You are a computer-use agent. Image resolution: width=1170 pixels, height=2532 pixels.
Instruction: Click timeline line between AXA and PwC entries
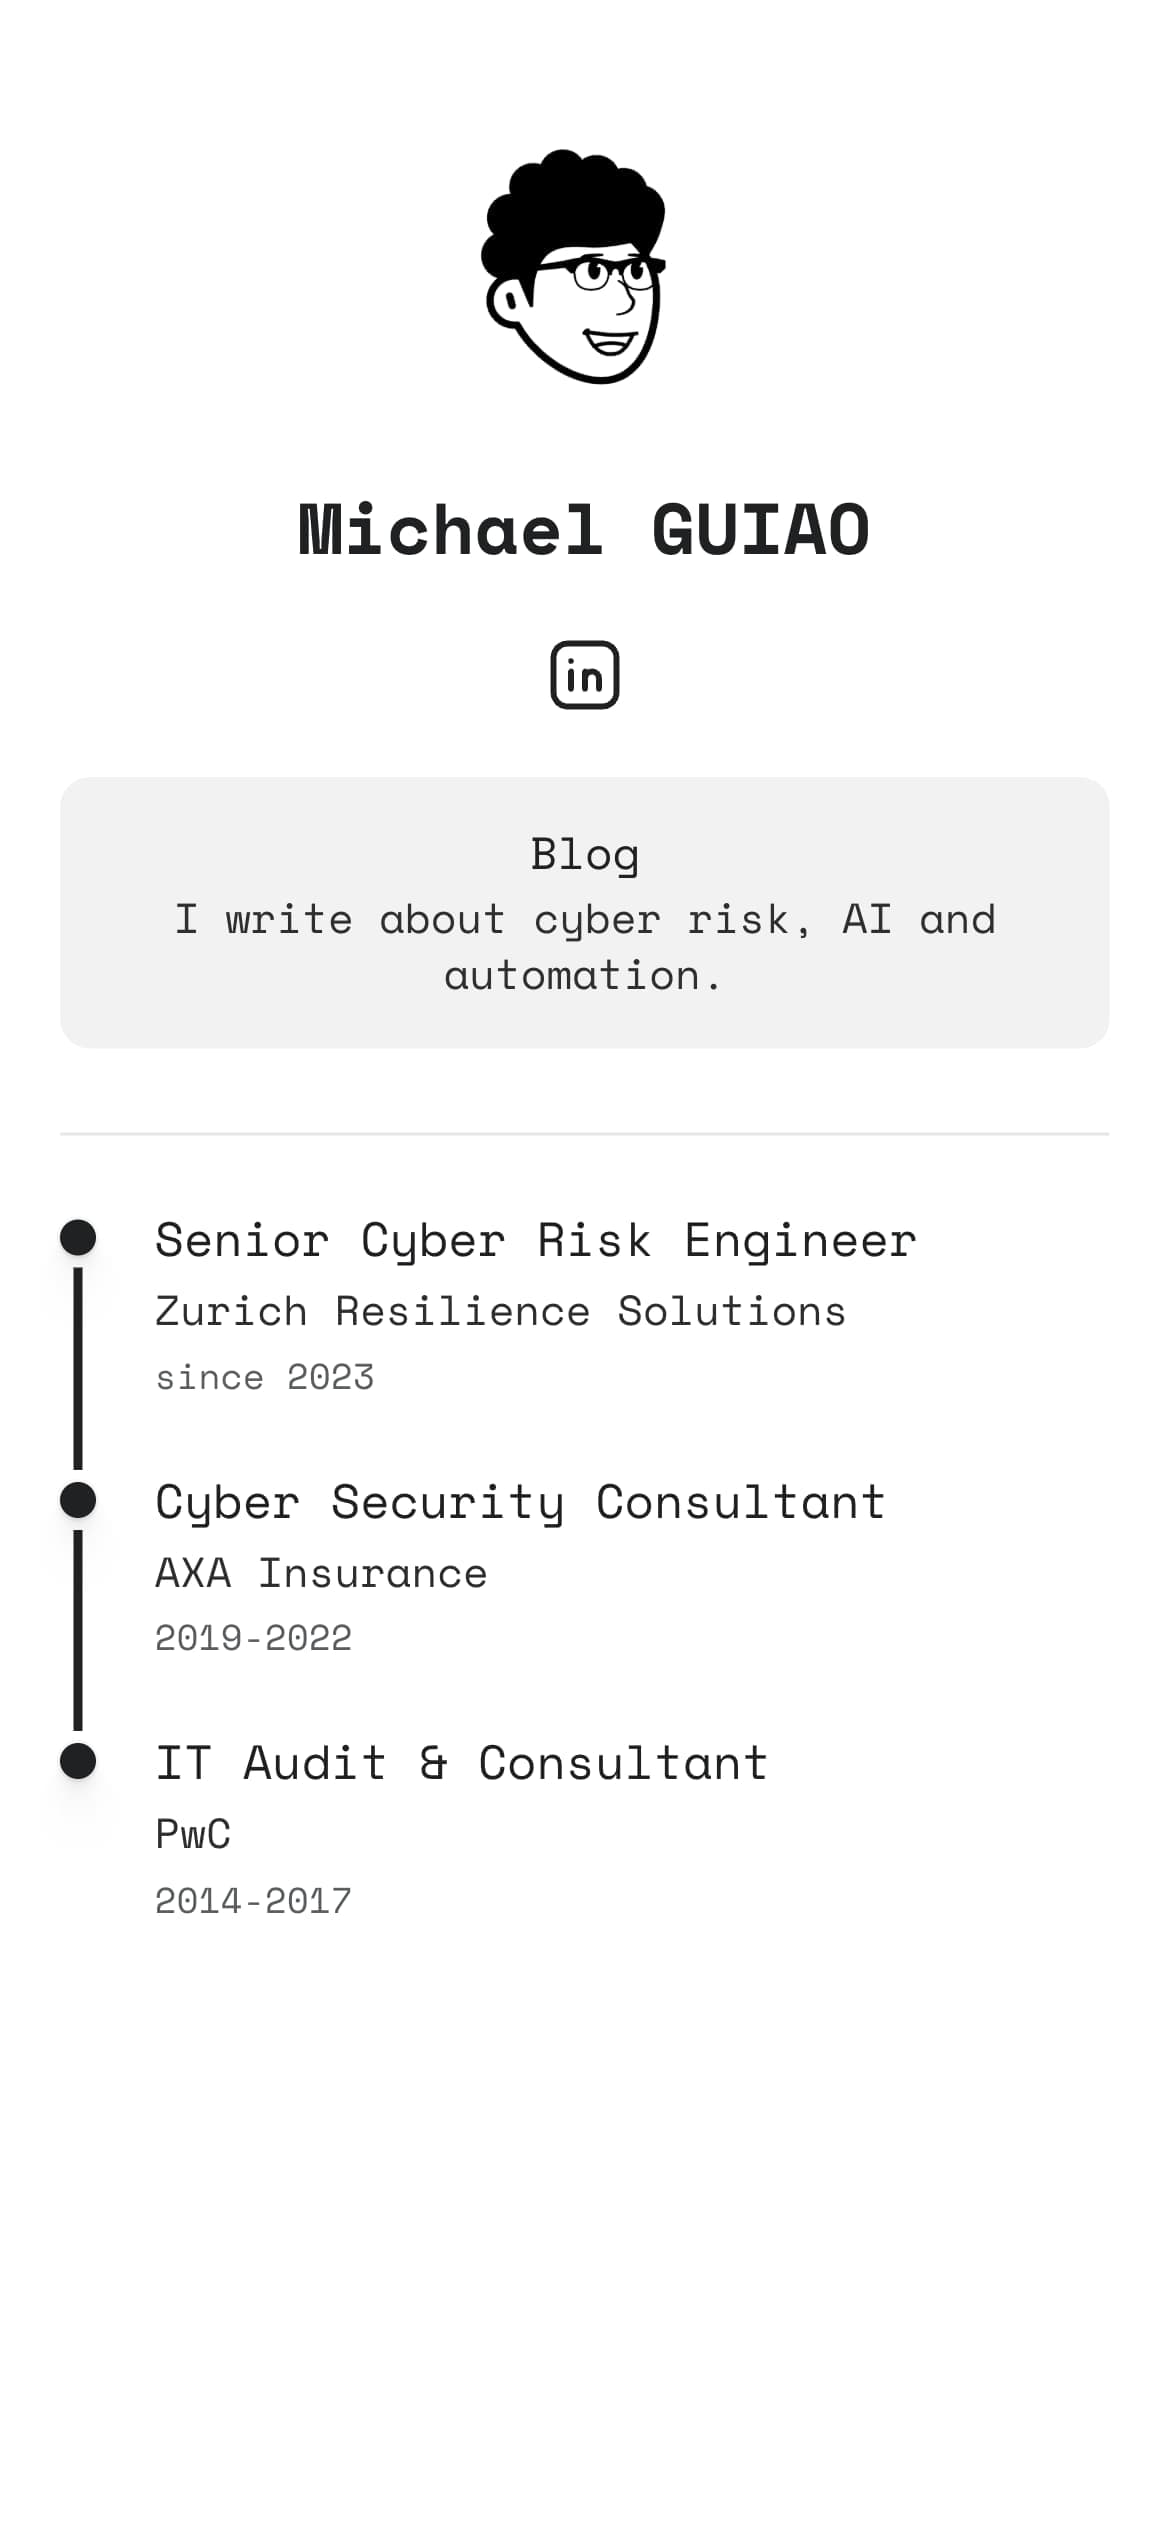click(78, 1630)
